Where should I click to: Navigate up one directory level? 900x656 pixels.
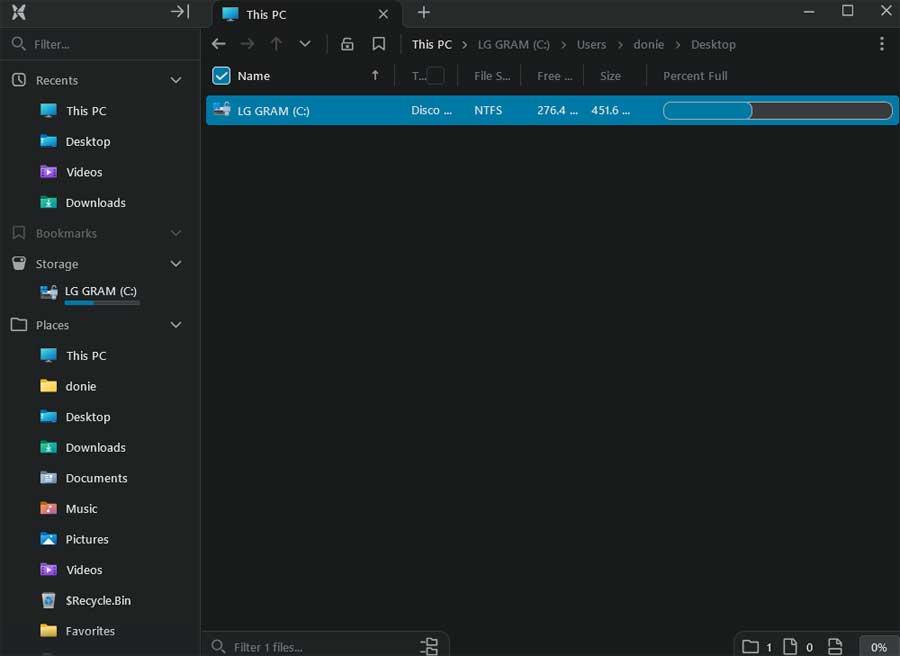point(276,44)
